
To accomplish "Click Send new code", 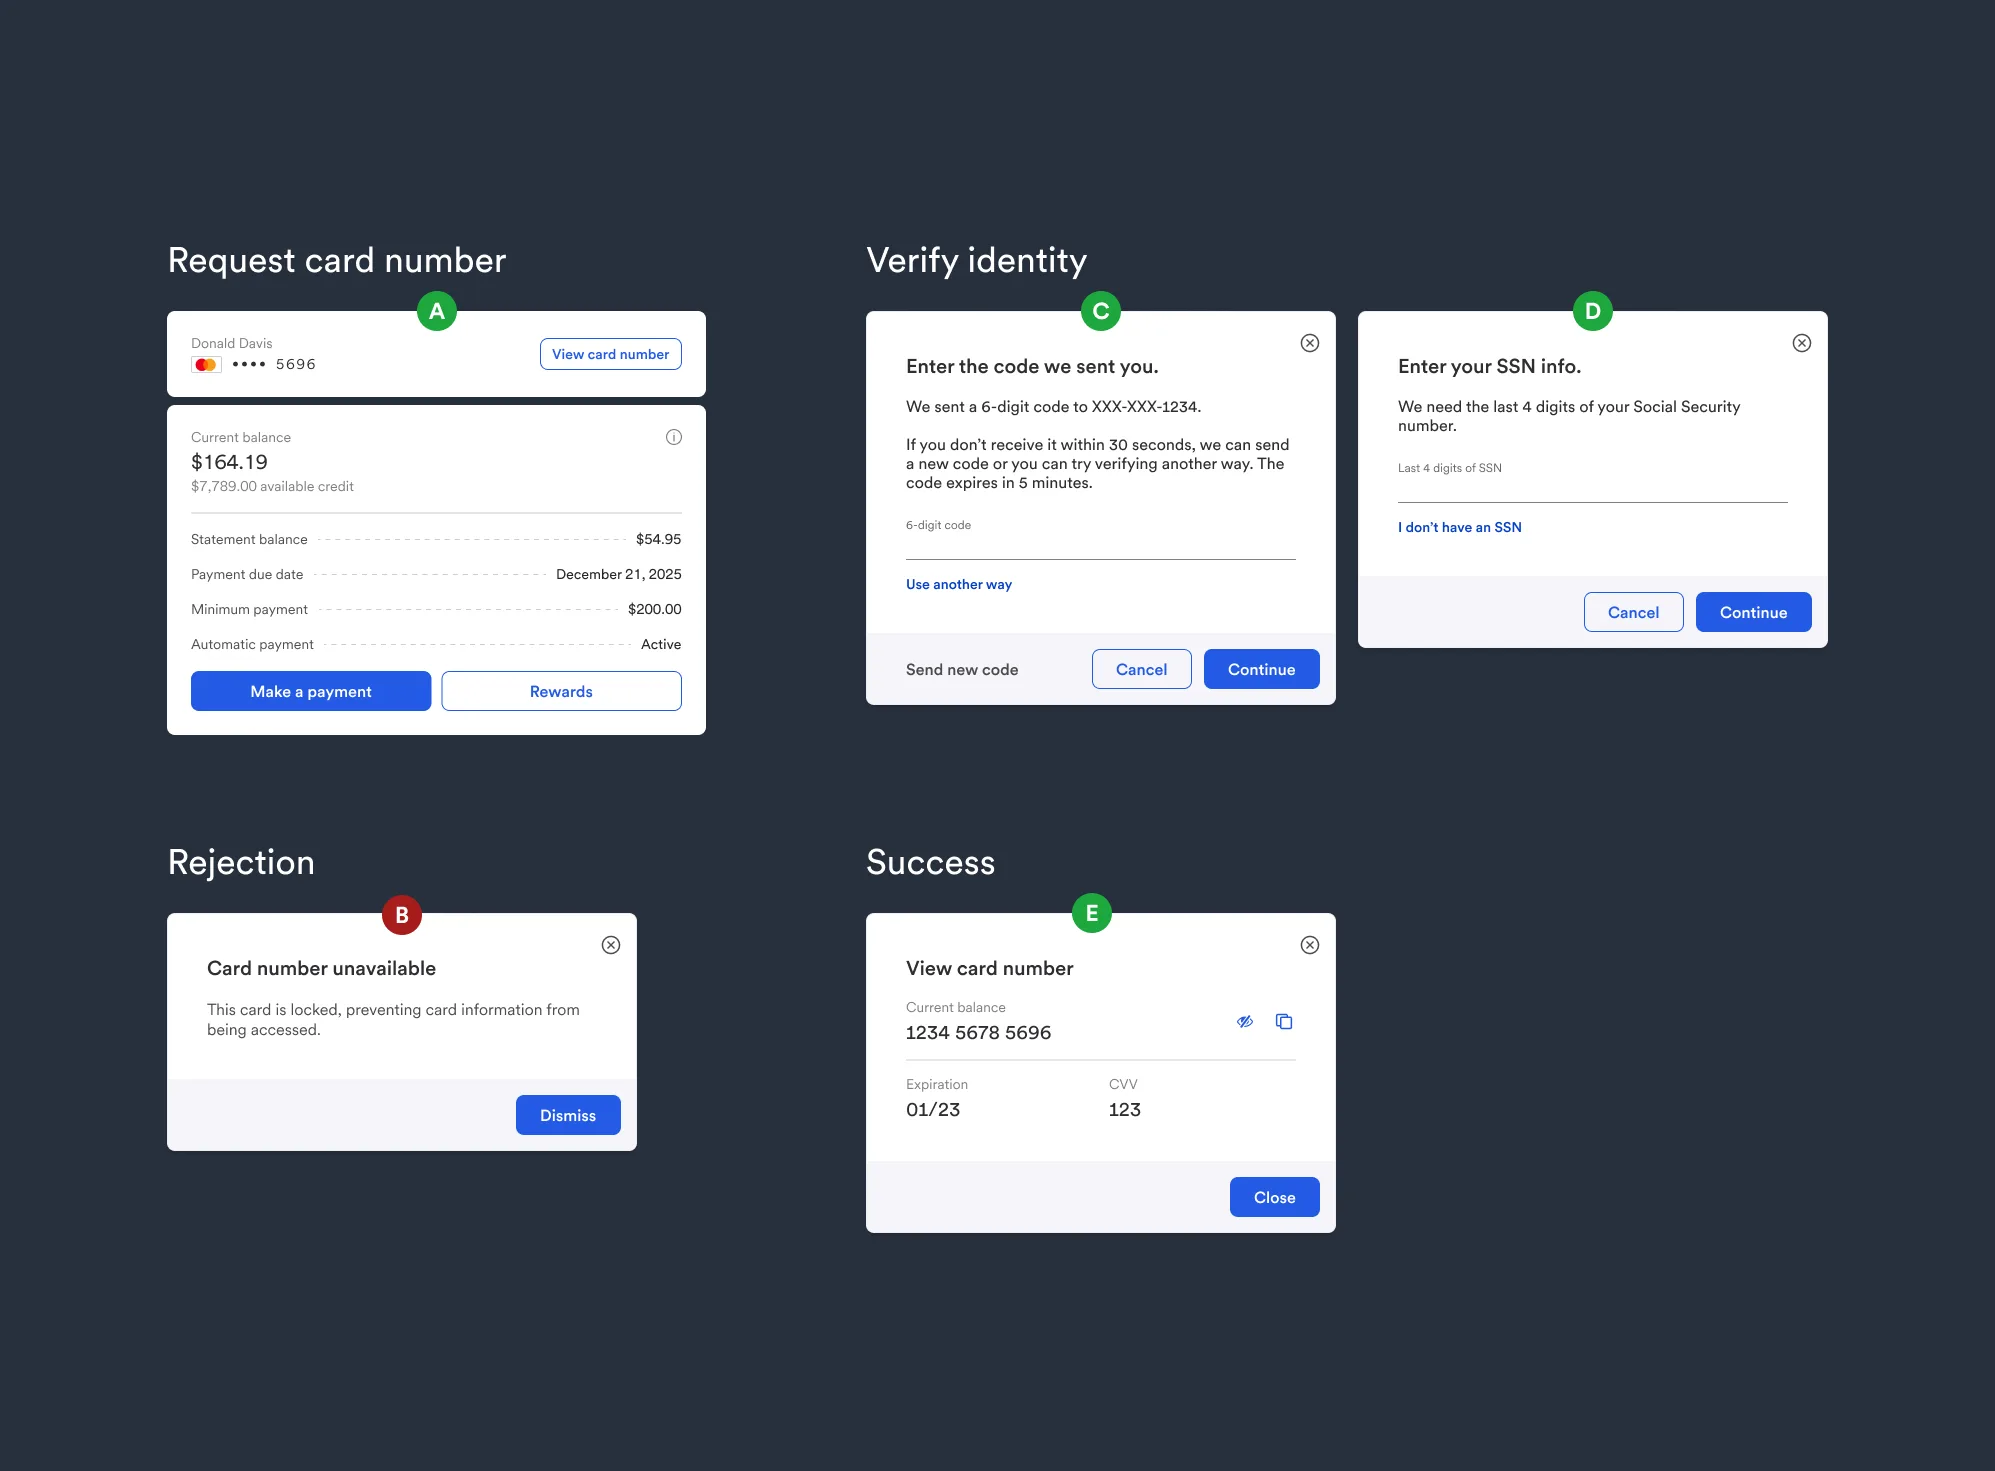I will pyautogui.click(x=961, y=669).
